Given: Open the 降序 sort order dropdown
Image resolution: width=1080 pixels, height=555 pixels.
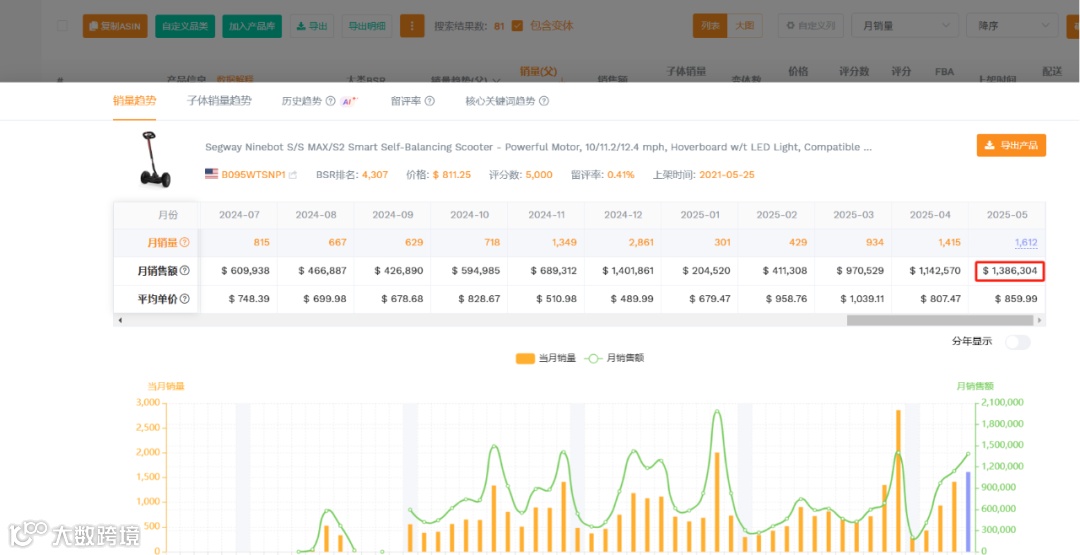Looking at the screenshot, I should click(x=1012, y=26).
